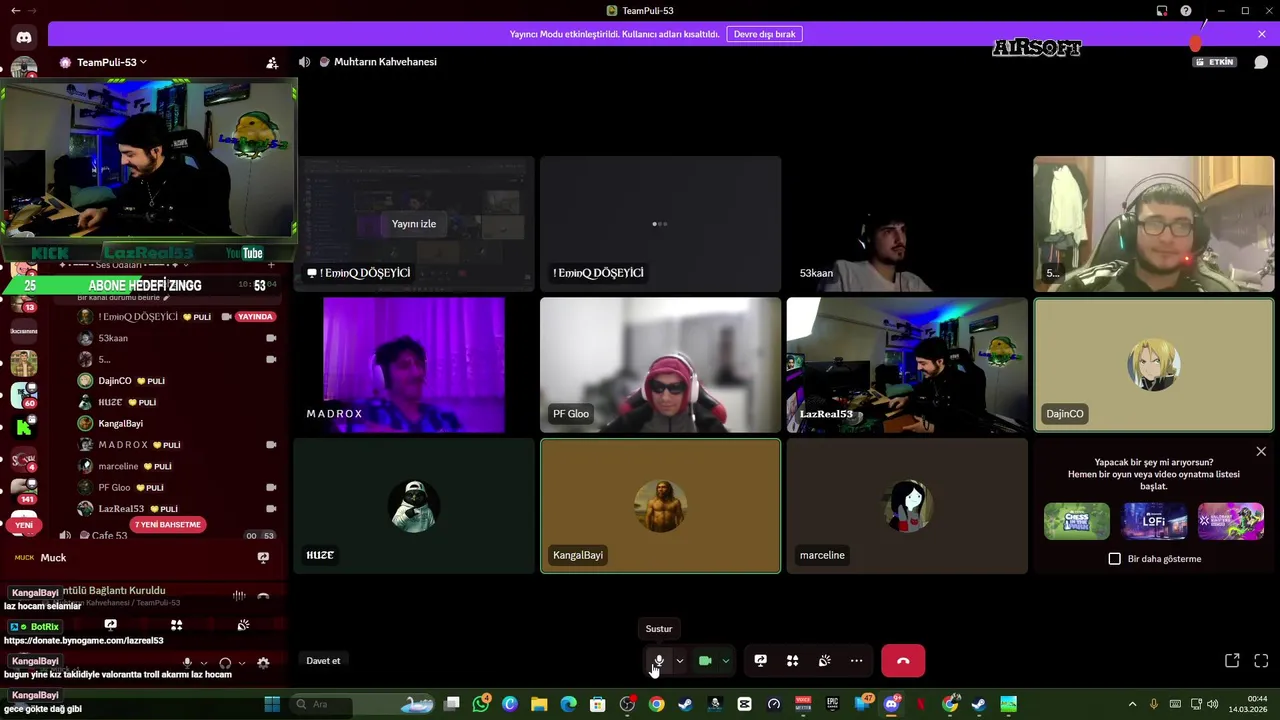1280x720 pixels.
Task: Dismiss the streamer mode purple banner
Action: tap(1262, 34)
